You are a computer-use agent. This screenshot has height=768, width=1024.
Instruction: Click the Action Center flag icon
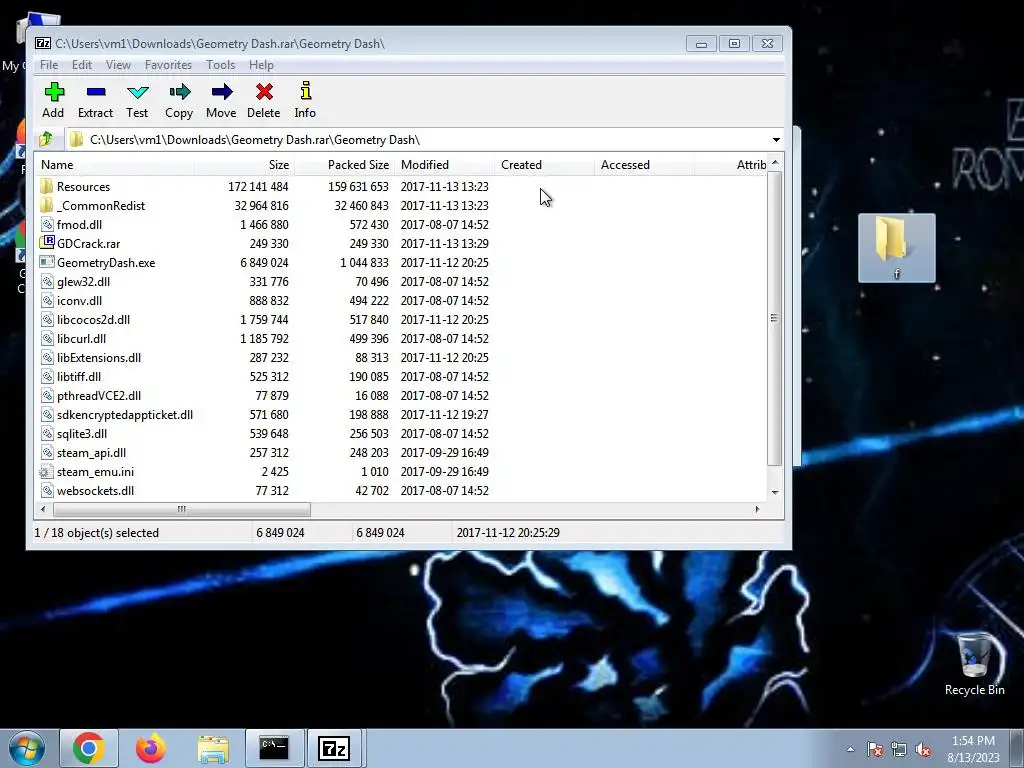click(875, 749)
